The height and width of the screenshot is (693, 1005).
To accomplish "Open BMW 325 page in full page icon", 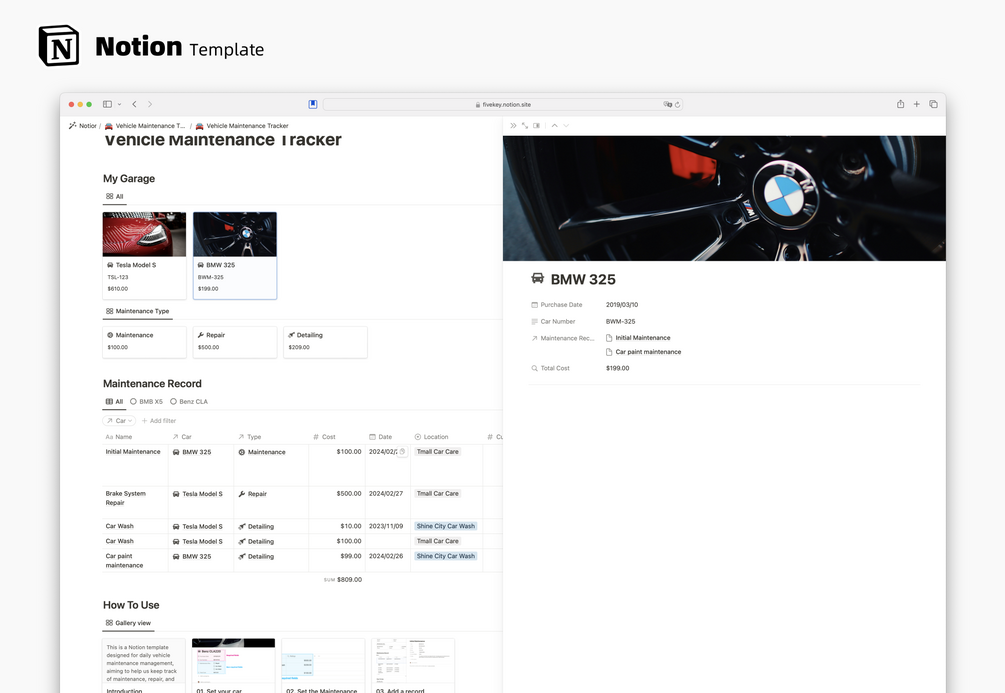I will pos(525,126).
